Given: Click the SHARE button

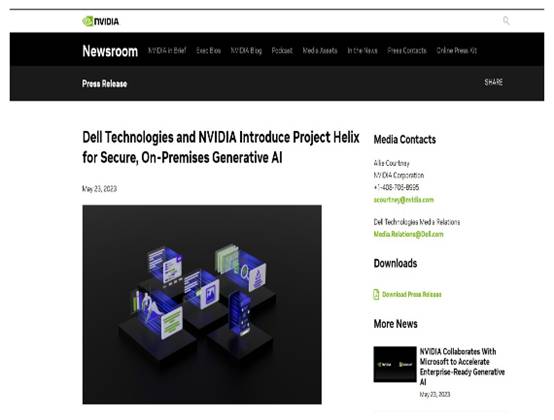Looking at the screenshot, I should [x=494, y=82].
